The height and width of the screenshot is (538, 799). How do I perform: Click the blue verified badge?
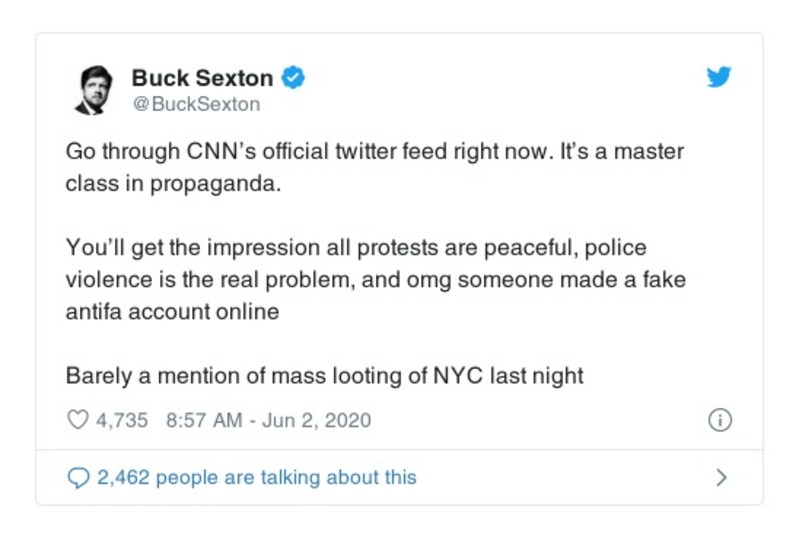[293, 77]
